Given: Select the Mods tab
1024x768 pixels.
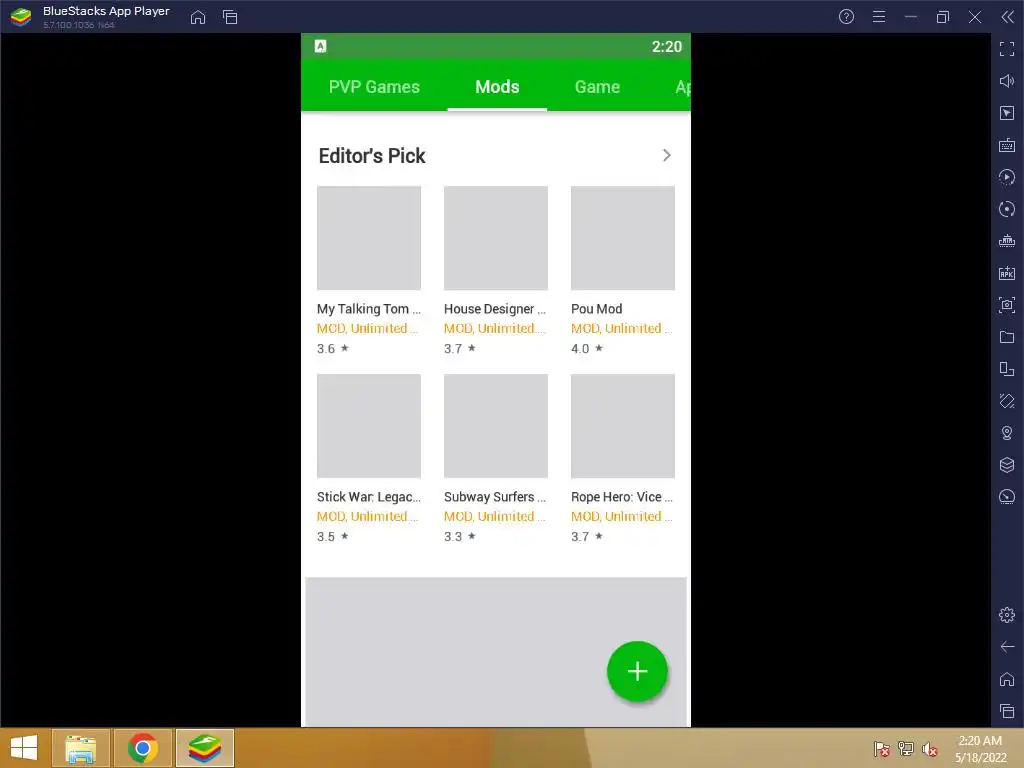Looking at the screenshot, I should coord(497,87).
